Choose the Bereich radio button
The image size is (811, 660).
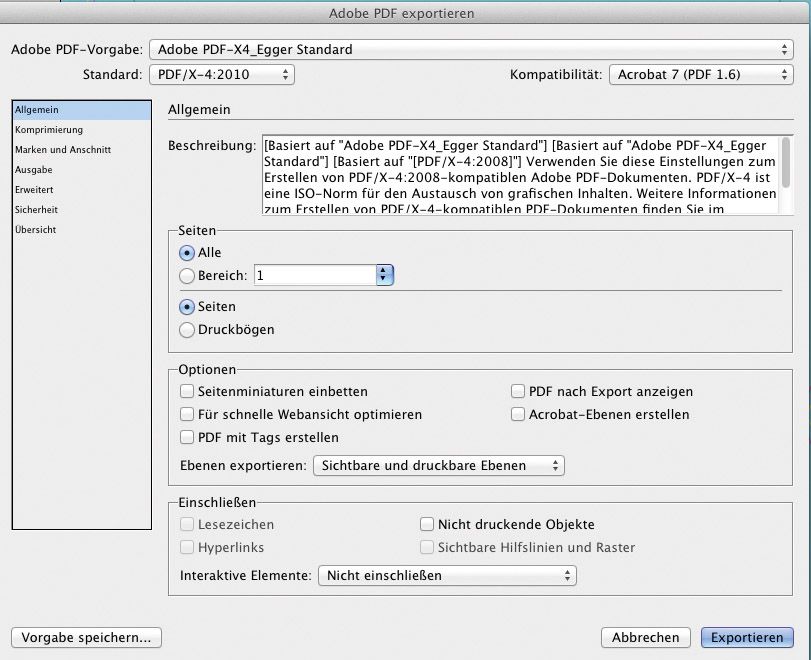point(187,276)
